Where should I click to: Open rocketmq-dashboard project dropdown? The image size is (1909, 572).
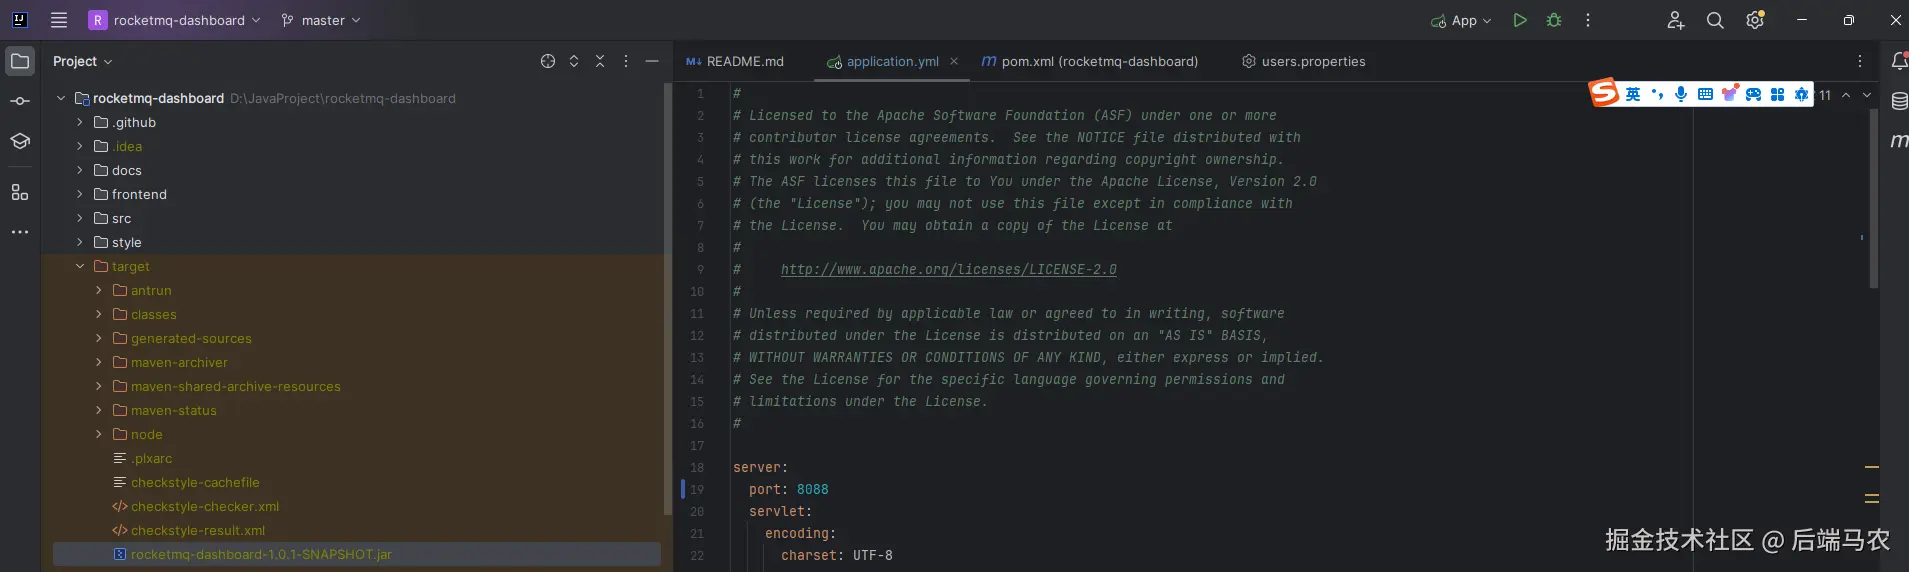tap(174, 20)
